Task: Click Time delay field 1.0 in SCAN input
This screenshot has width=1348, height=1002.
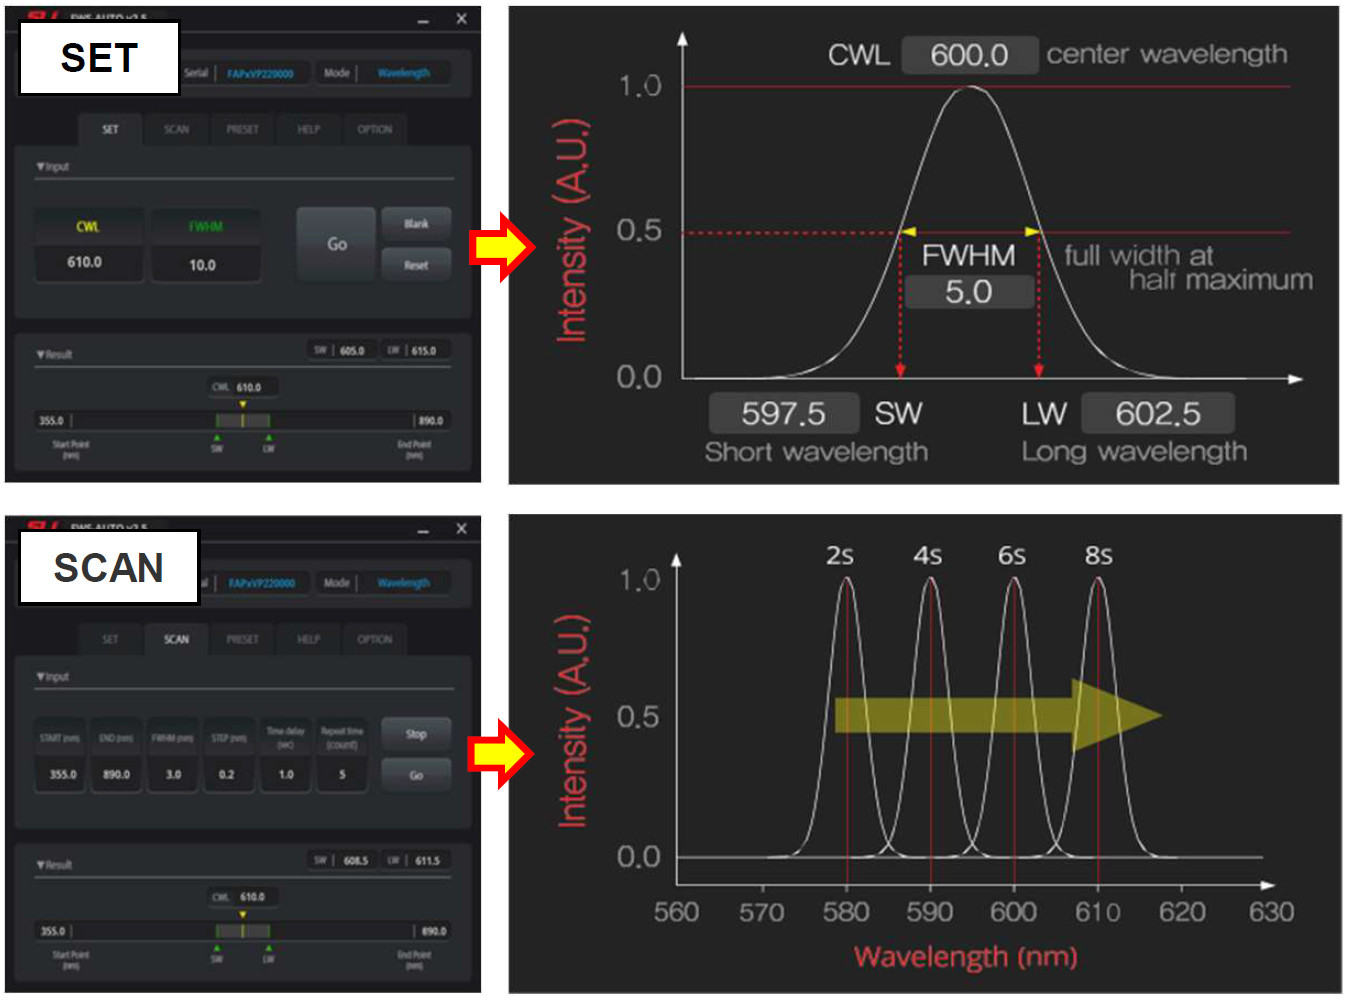Action: [x=286, y=774]
